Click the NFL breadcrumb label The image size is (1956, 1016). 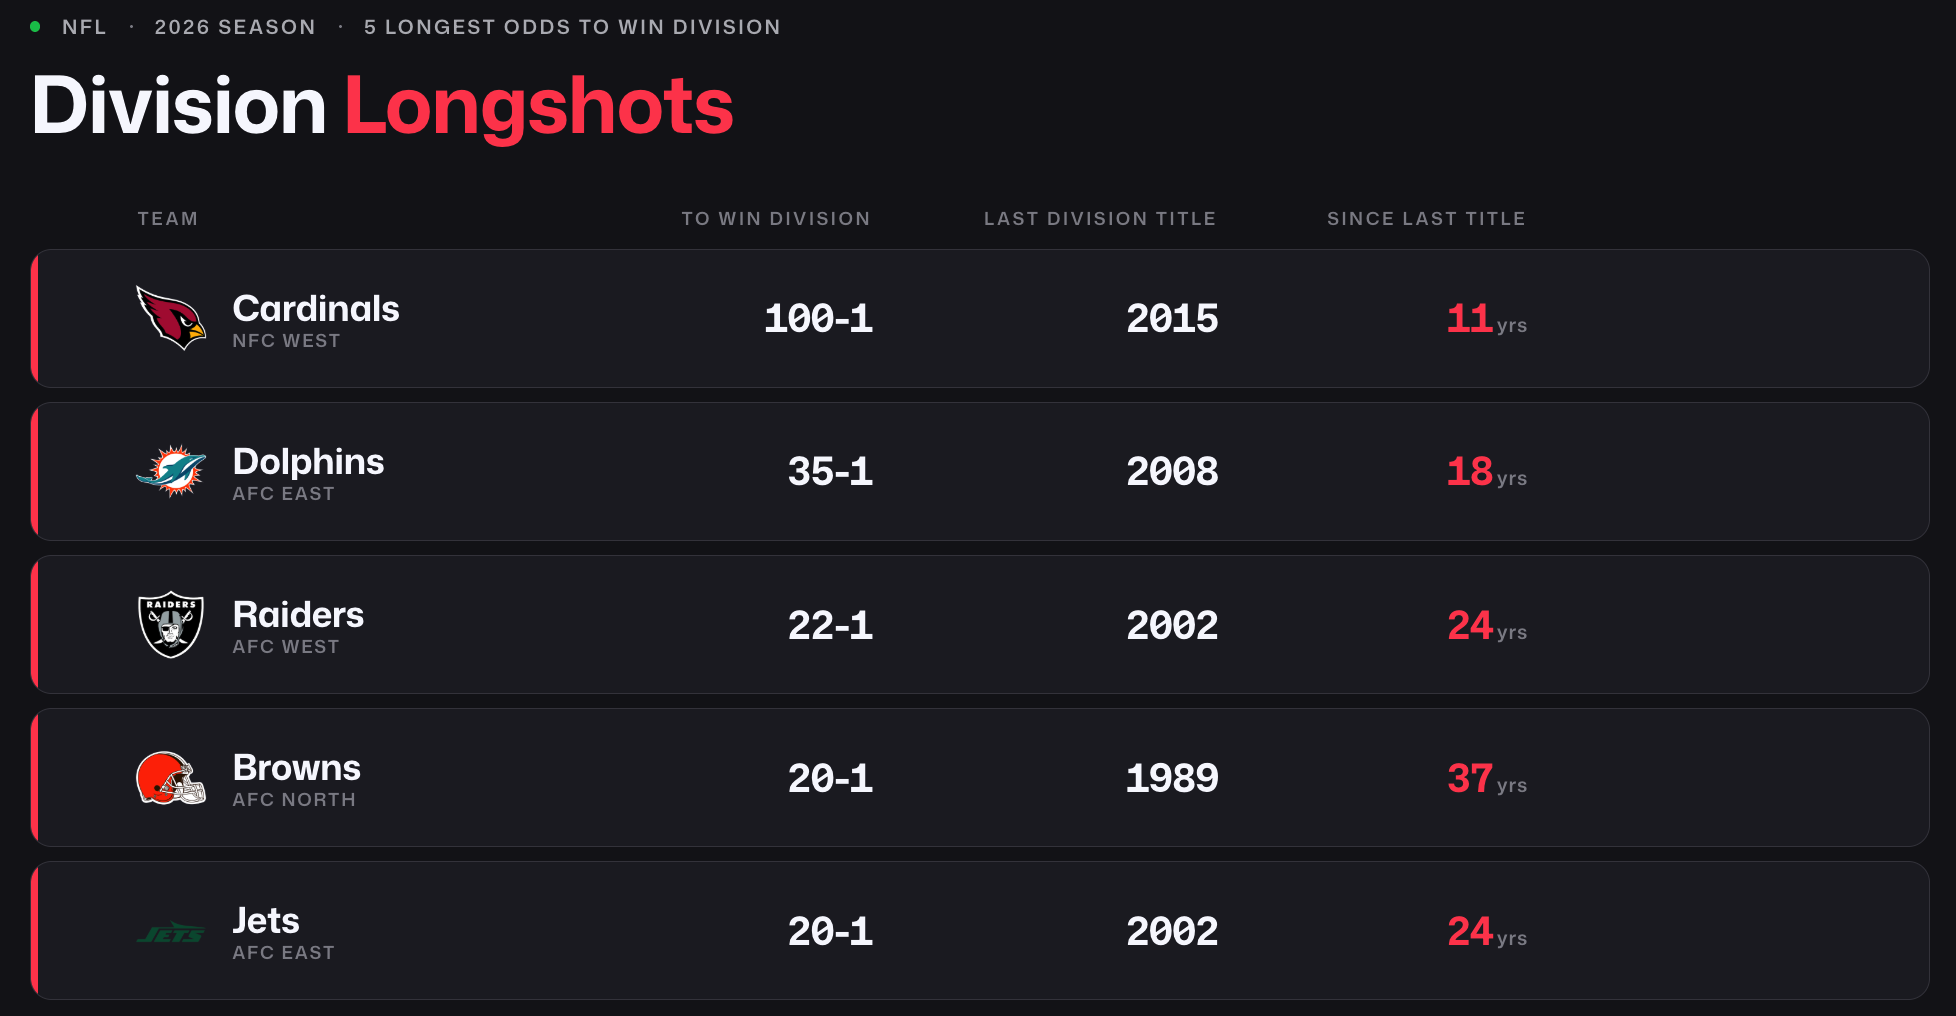[x=84, y=27]
